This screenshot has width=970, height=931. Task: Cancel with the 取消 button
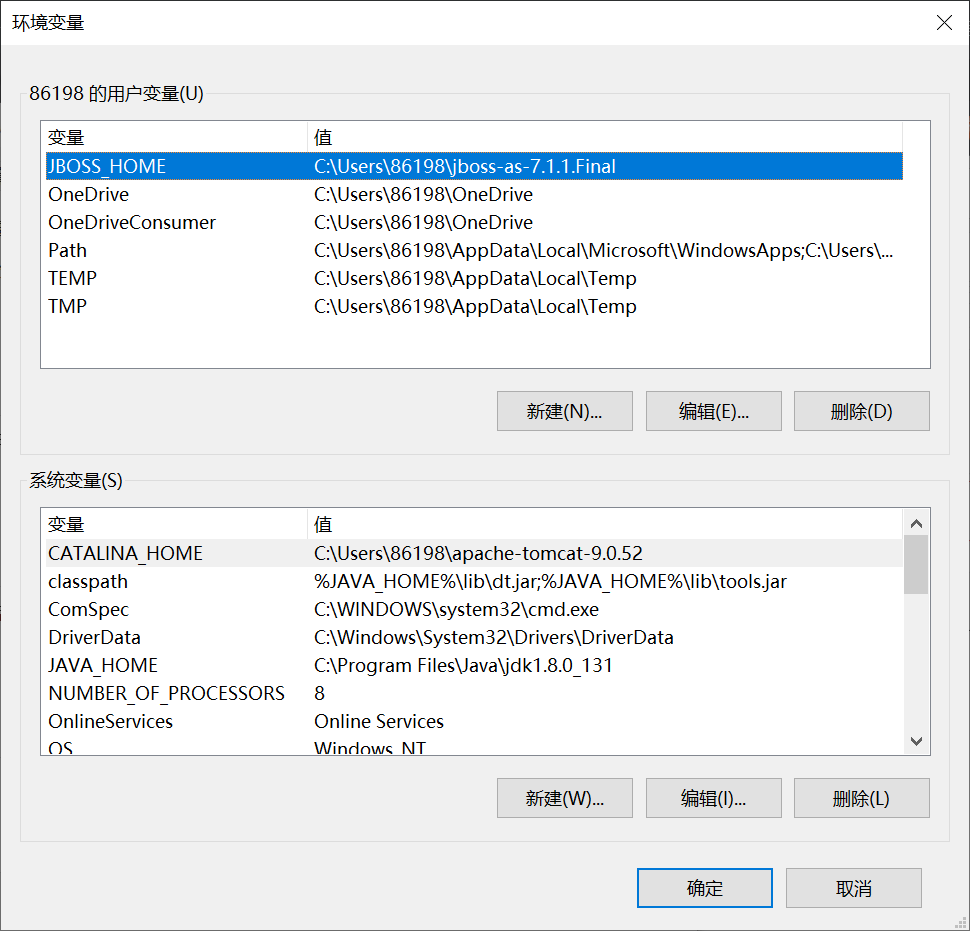[x=854, y=888]
